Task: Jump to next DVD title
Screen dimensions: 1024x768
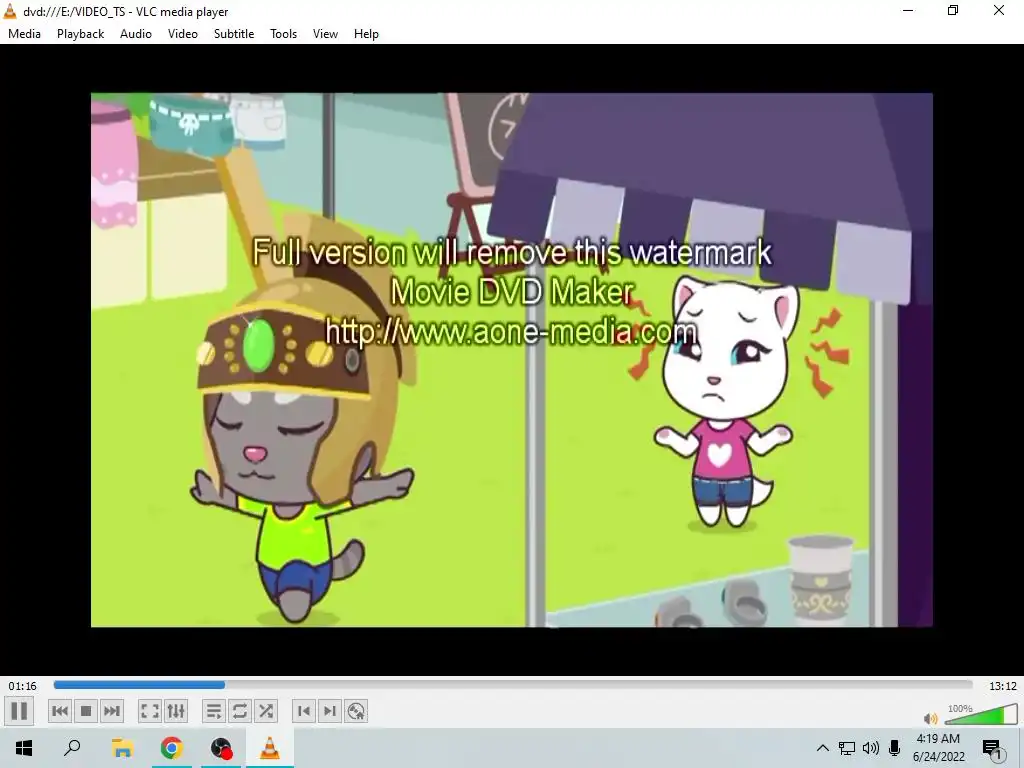Action: click(x=330, y=711)
